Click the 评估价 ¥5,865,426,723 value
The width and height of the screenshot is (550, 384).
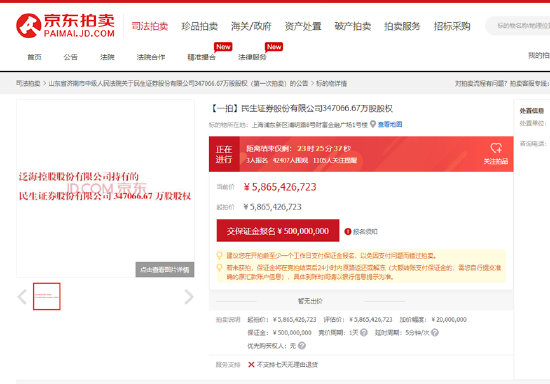point(371,319)
